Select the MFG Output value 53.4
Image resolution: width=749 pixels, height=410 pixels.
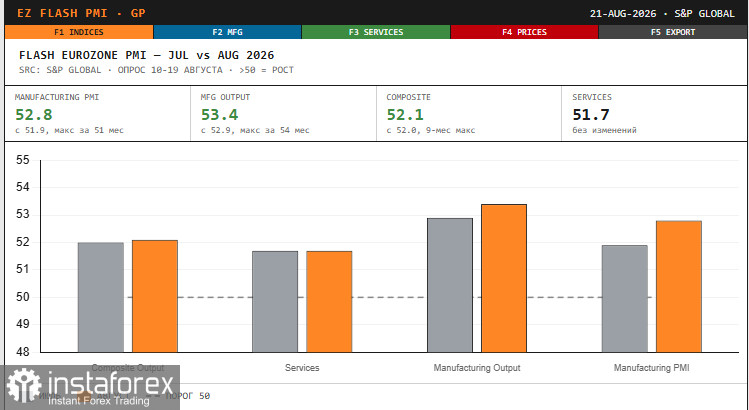(219, 115)
